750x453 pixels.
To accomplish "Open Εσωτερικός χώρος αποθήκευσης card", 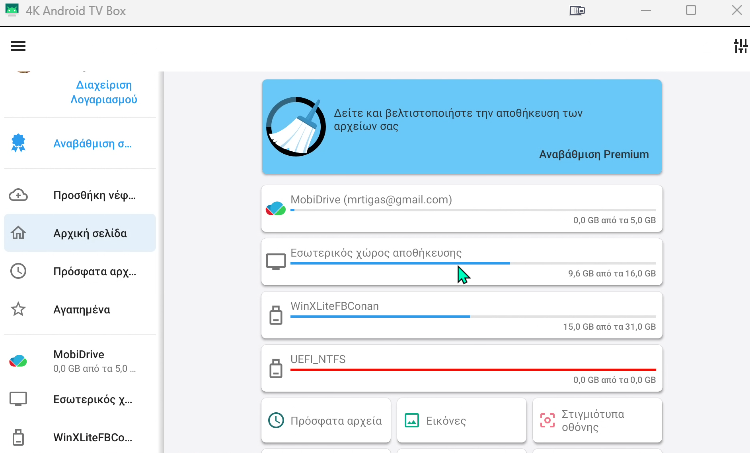I will 462,262.
